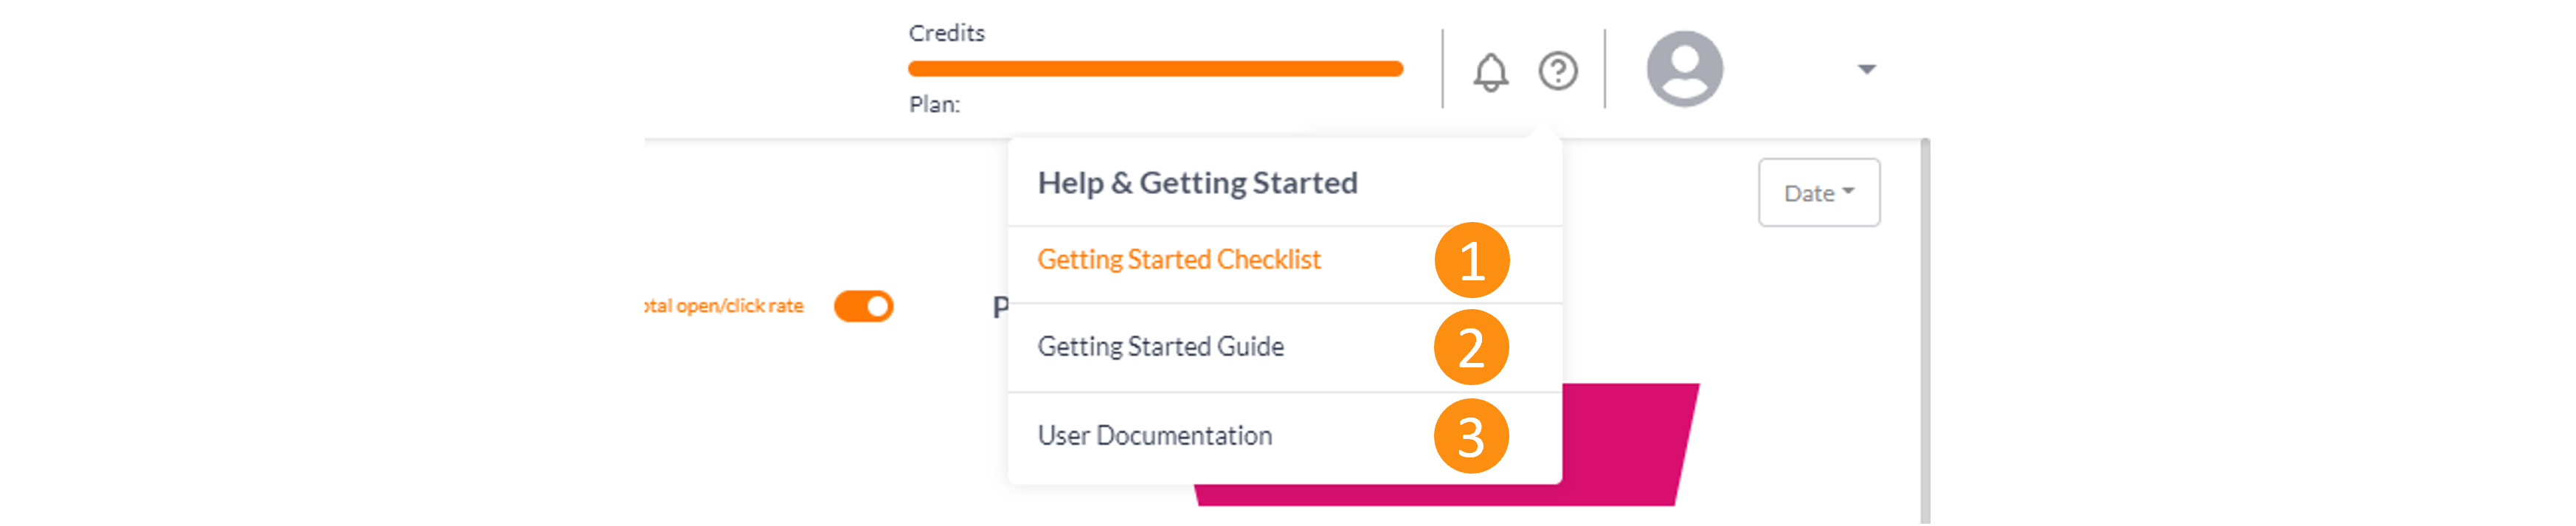Open the notifications bell icon
This screenshot has height=526, width=2576.
[x=1490, y=71]
